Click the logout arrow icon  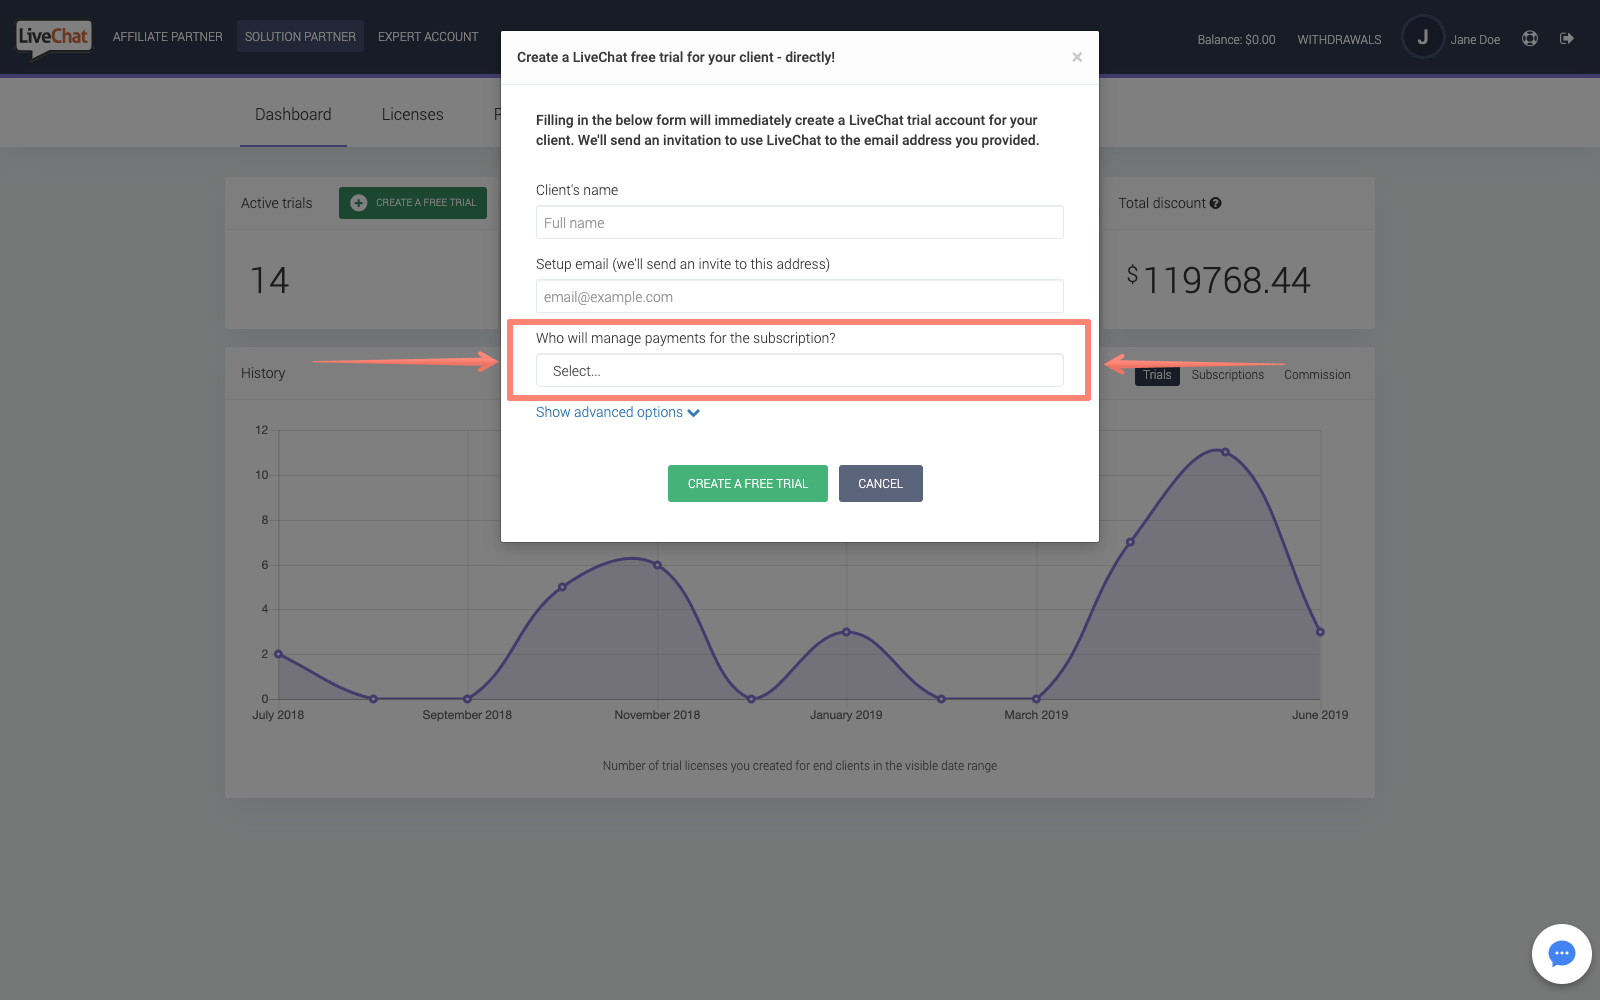(1567, 38)
